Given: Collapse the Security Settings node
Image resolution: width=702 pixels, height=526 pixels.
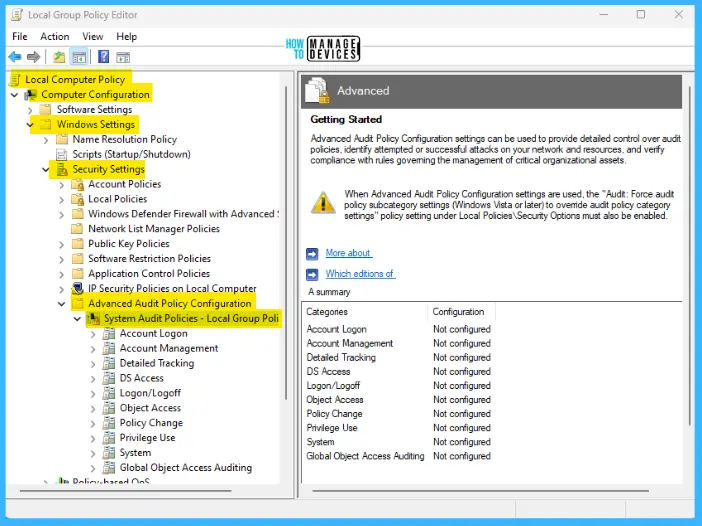Looking at the screenshot, I should point(46,170).
